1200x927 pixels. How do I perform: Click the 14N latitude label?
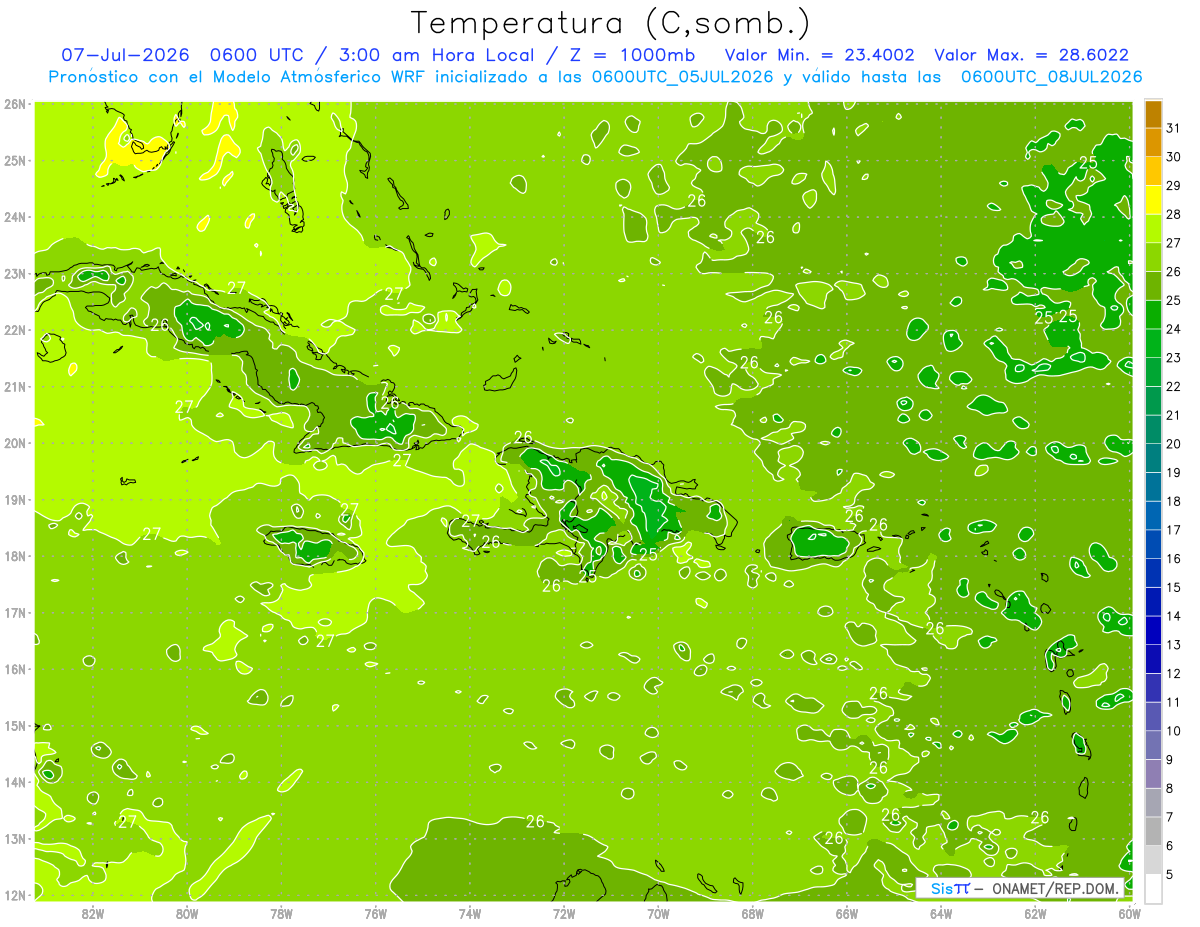tap(15, 782)
